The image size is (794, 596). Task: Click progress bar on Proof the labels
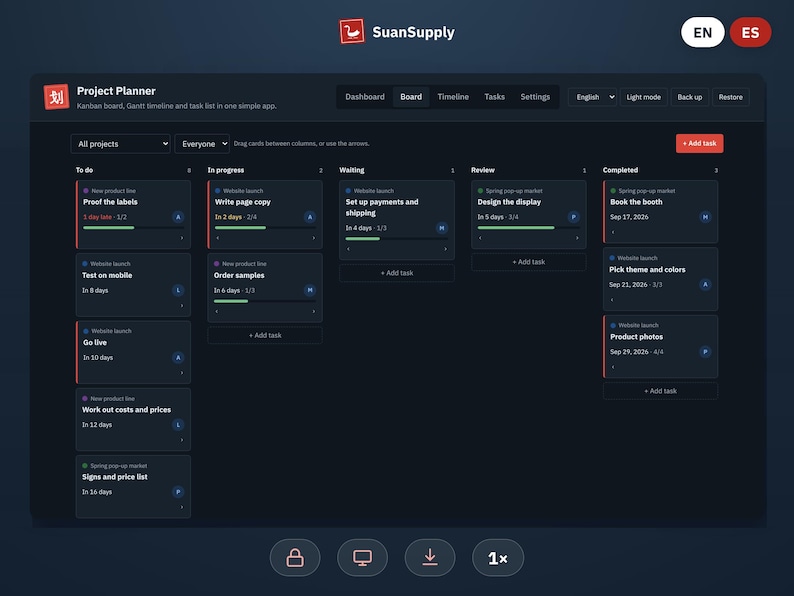click(x=133, y=228)
